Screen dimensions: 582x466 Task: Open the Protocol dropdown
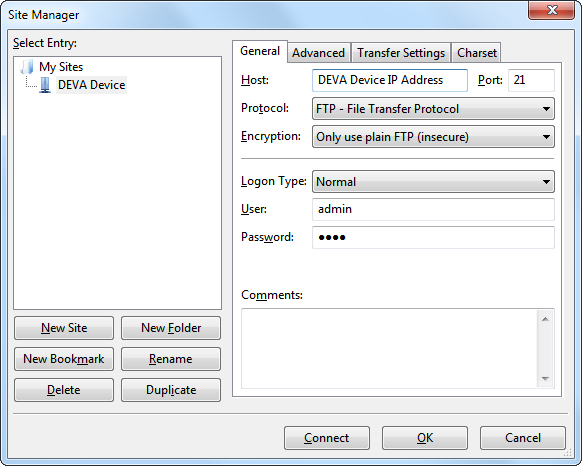click(x=433, y=109)
